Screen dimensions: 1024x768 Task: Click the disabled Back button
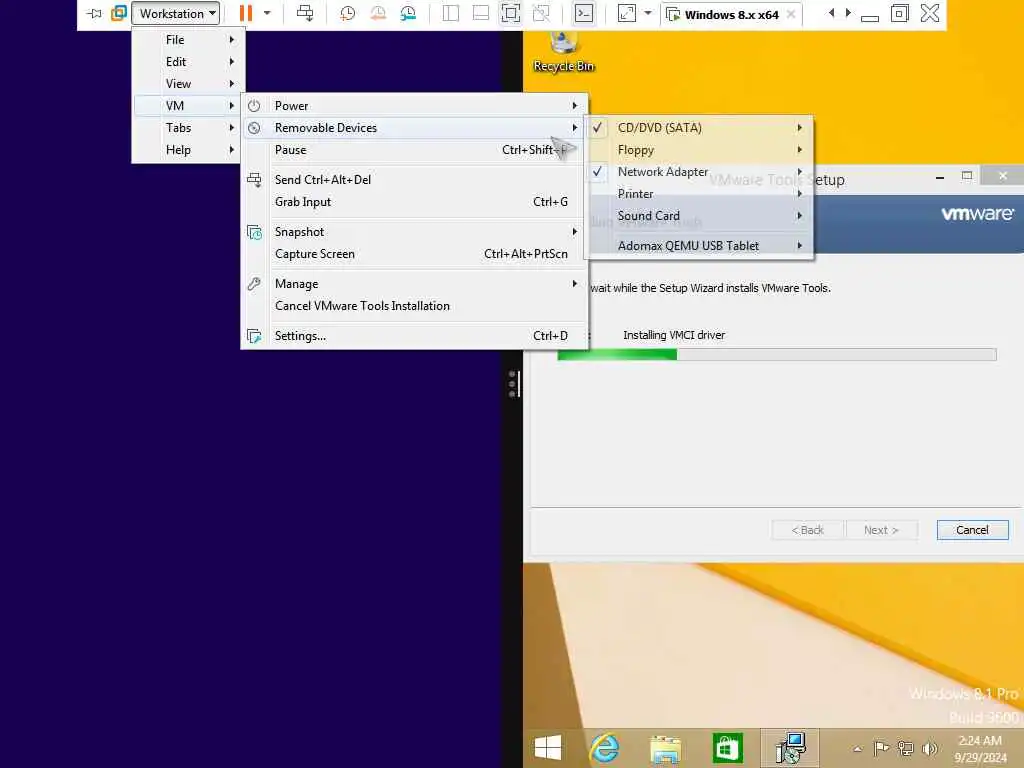(808, 530)
